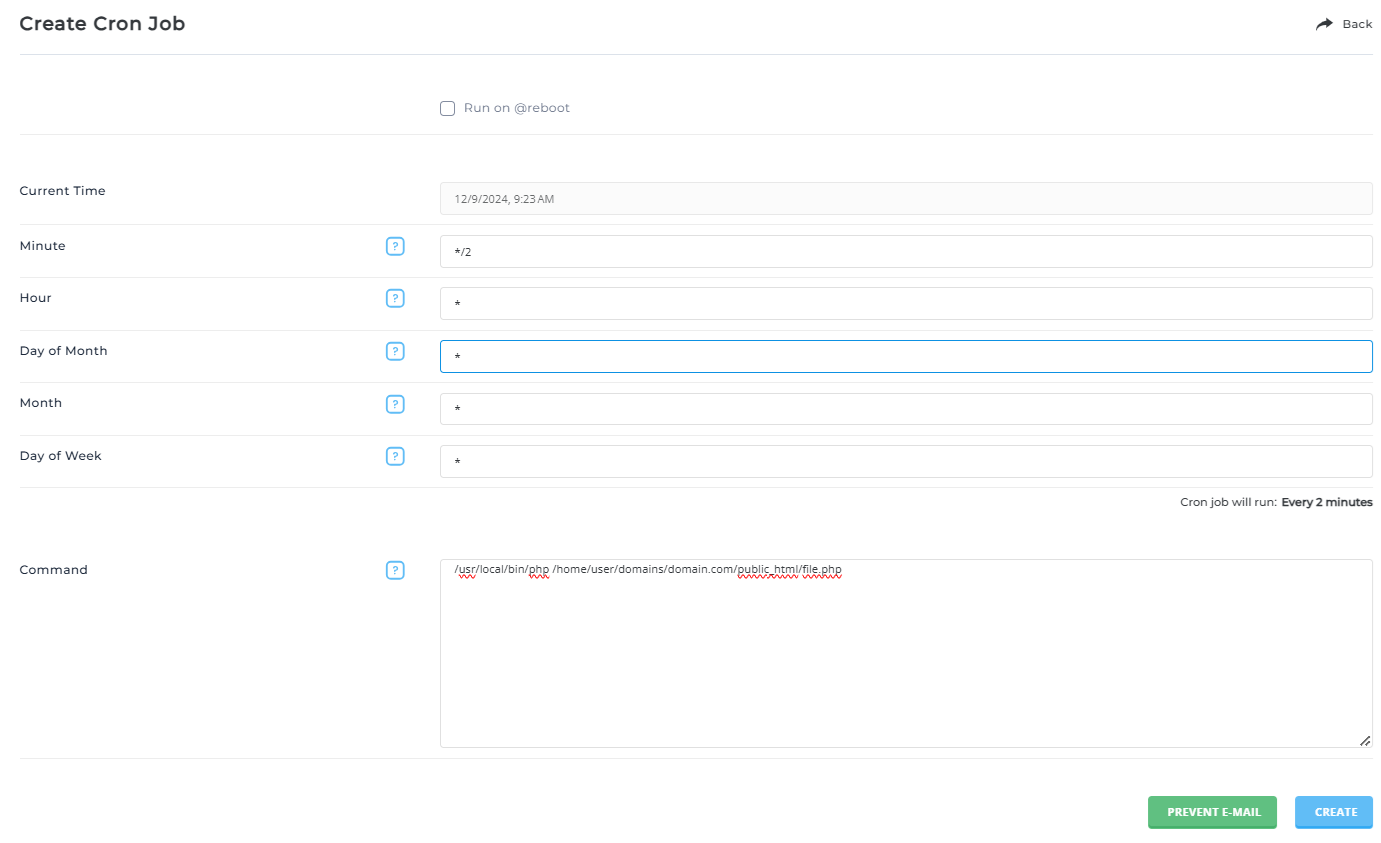The height and width of the screenshot is (843, 1381).
Task: Click the 'Hour' field label
Action: 35,298
